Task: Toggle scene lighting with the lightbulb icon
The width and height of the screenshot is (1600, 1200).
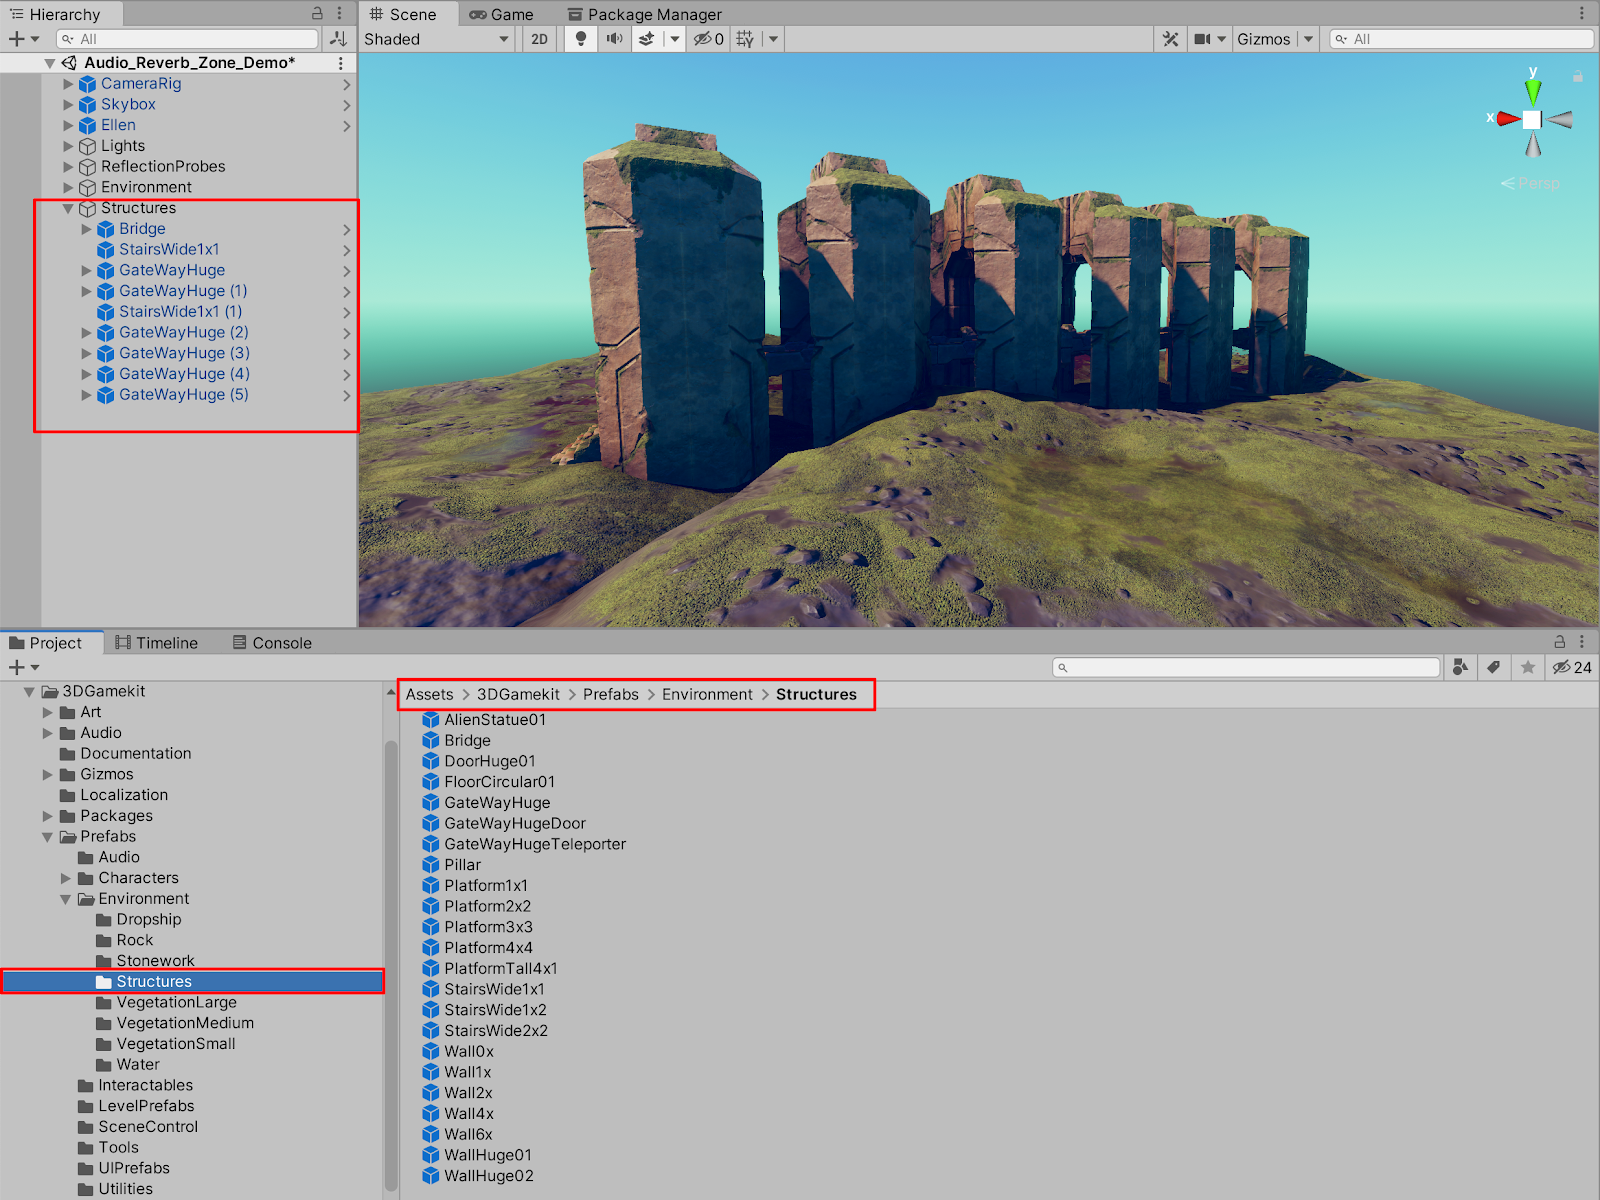Action: coord(580,39)
